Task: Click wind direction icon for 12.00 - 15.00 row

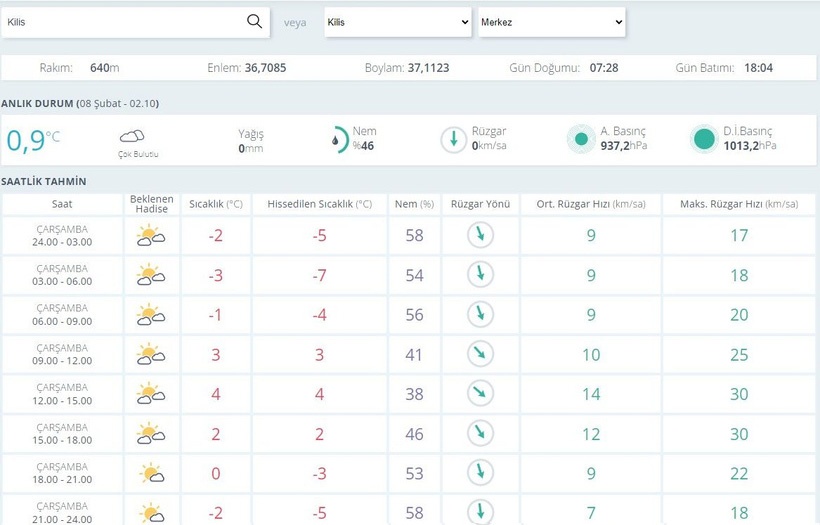Action: pyautogui.click(x=480, y=393)
